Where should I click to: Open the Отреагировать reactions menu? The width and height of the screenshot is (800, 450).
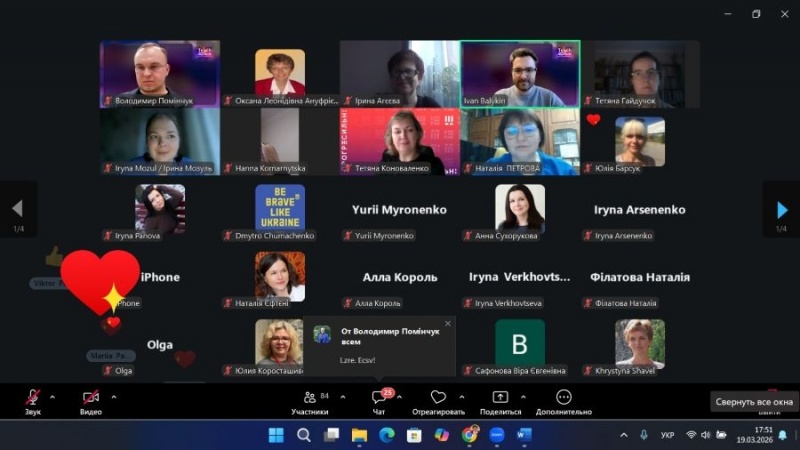point(438,399)
